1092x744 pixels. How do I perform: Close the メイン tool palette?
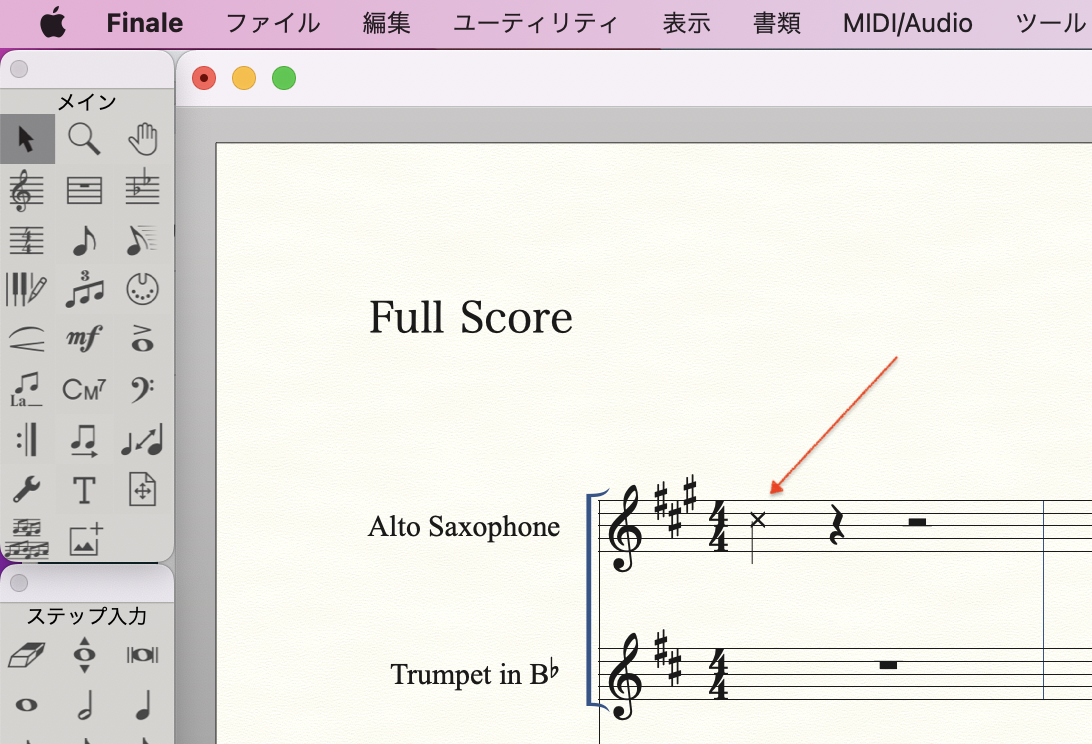[20, 69]
